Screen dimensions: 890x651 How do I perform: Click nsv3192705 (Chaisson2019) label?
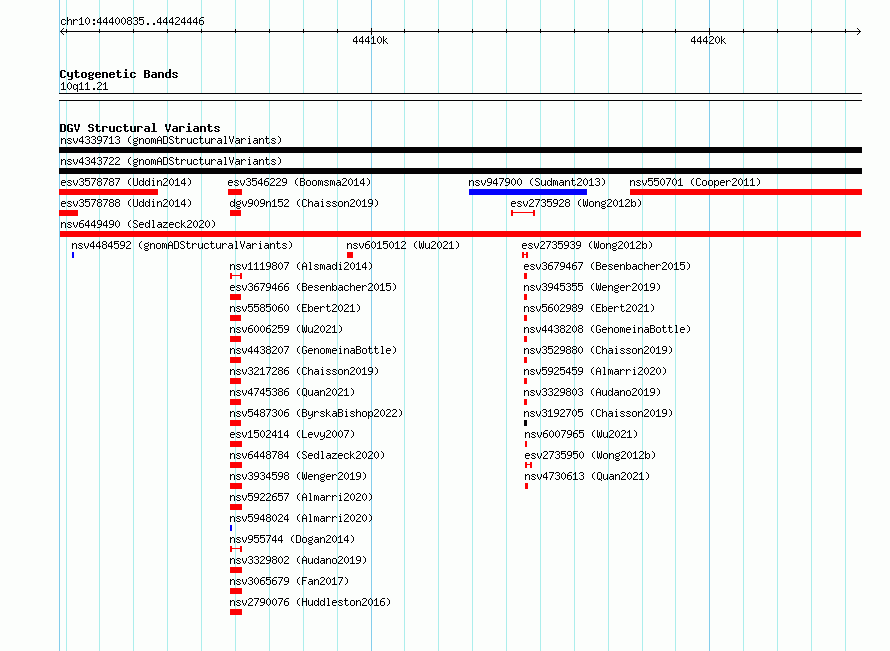pos(598,413)
